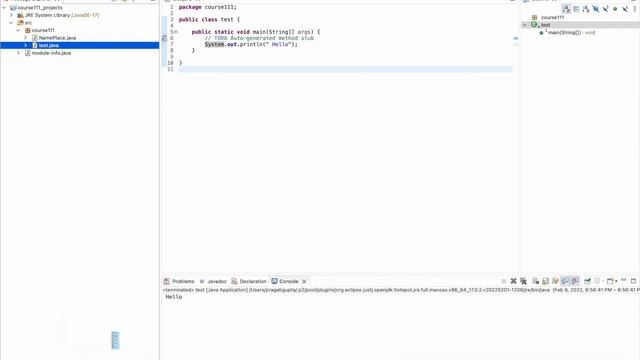Image resolution: width=640 pixels, height=360 pixels.
Task: Click the TODO comment on line 6
Action: [259, 38]
